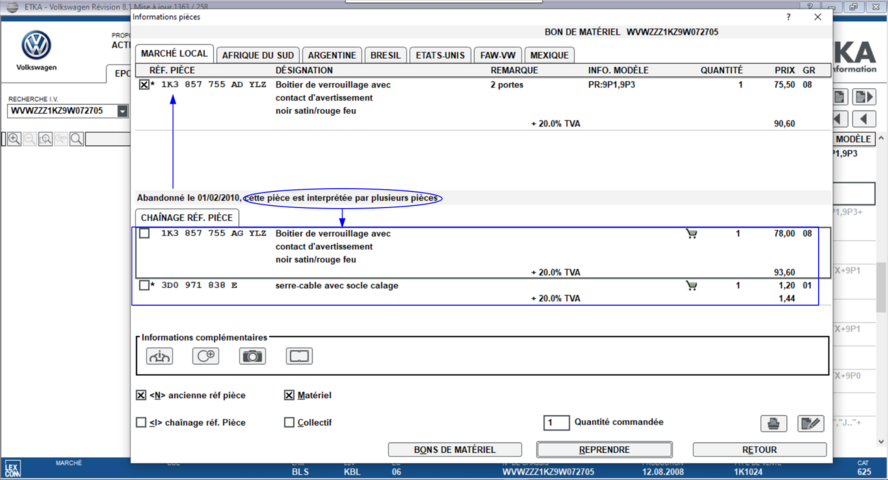This screenshot has height=480, width=888.
Task: Select part number 1K3 857 755 AG YLZ
Action: click(214, 233)
